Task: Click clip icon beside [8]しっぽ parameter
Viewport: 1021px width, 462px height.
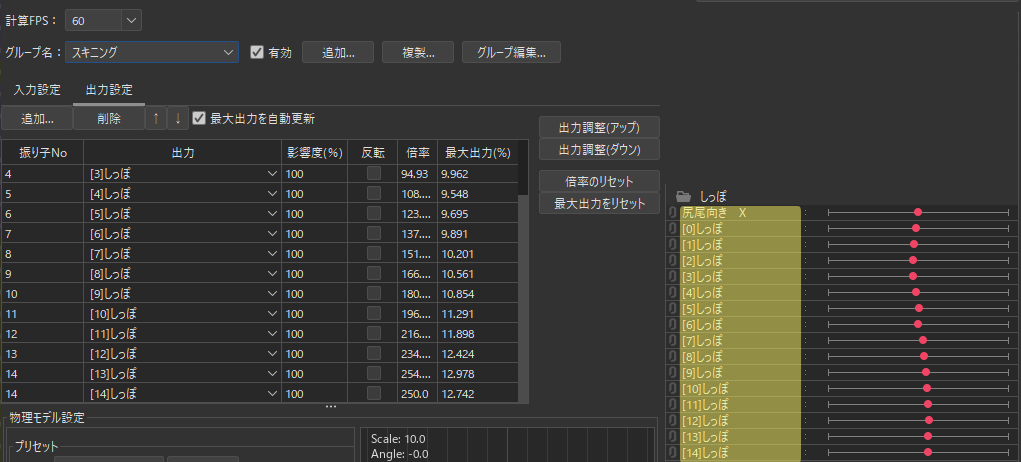Action: click(673, 356)
